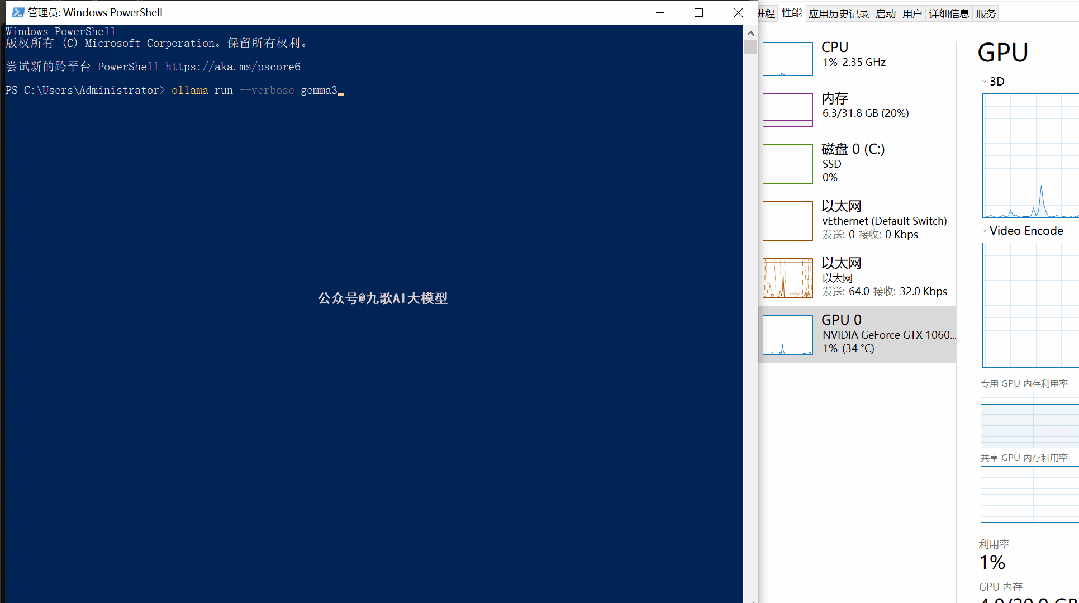Click the large GPU heading
The width and height of the screenshot is (1079, 603).
click(1003, 52)
